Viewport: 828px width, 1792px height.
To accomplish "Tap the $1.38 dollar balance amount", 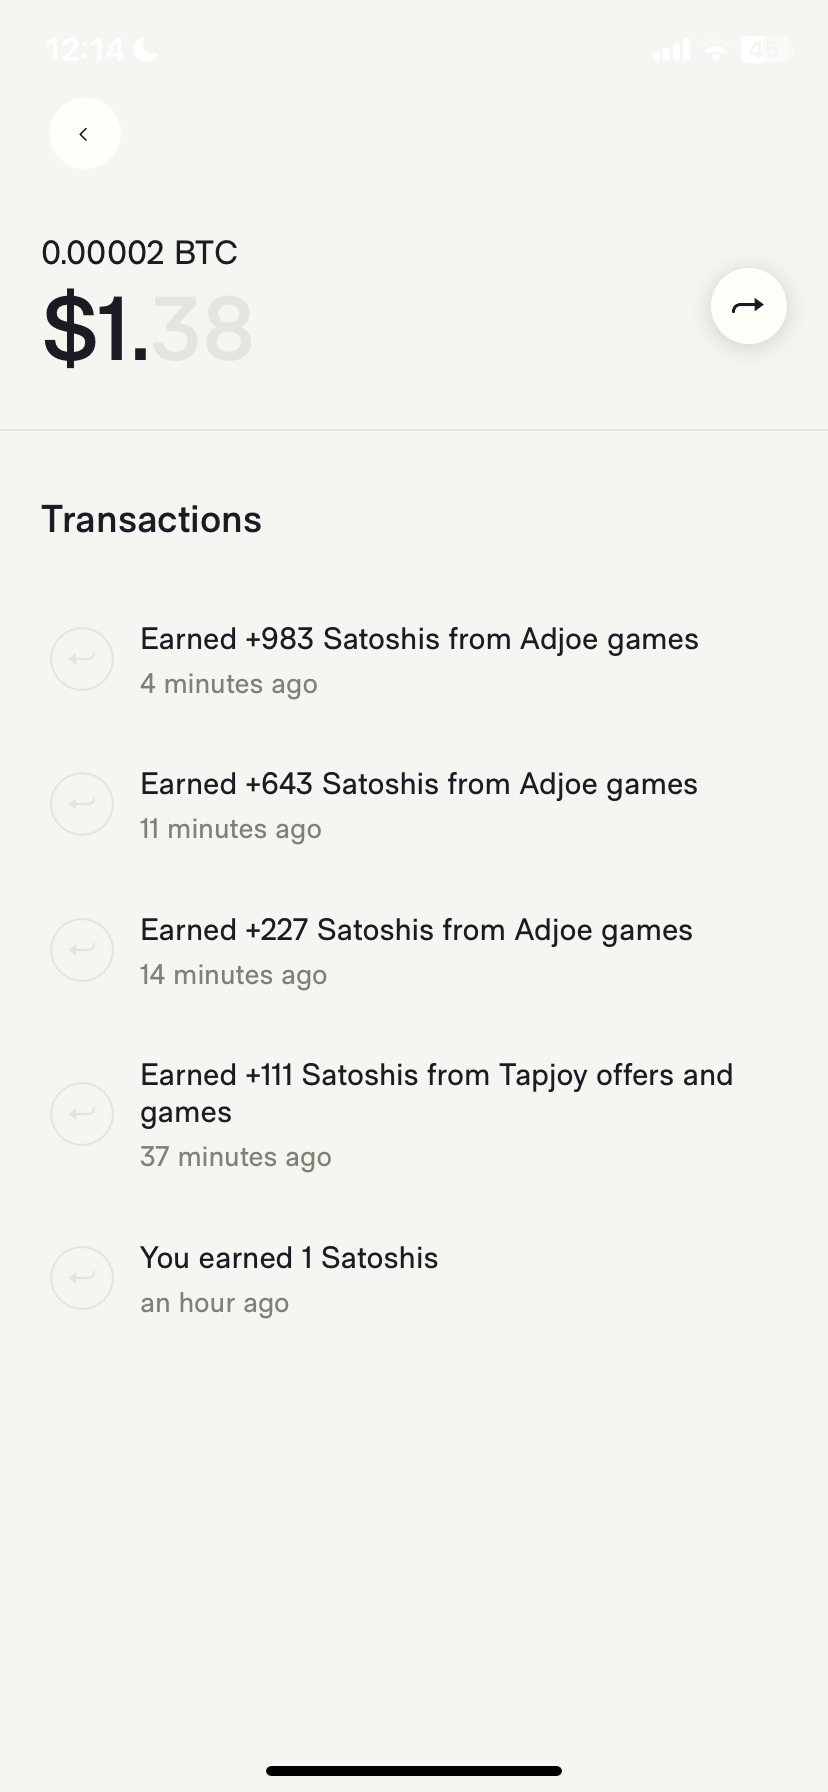I will tap(147, 329).
